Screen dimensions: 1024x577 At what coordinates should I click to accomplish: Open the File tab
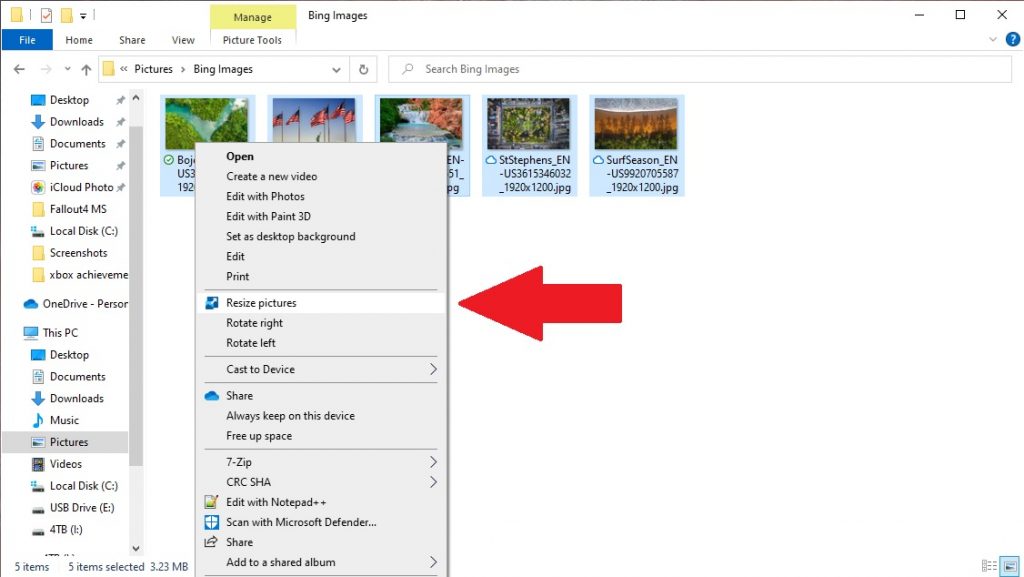click(27, 40)
